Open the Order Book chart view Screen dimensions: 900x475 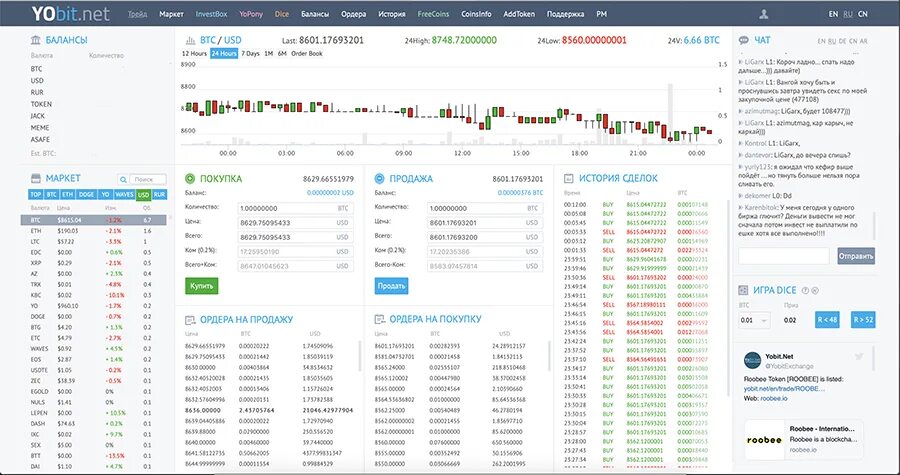[x=307, y=53]
